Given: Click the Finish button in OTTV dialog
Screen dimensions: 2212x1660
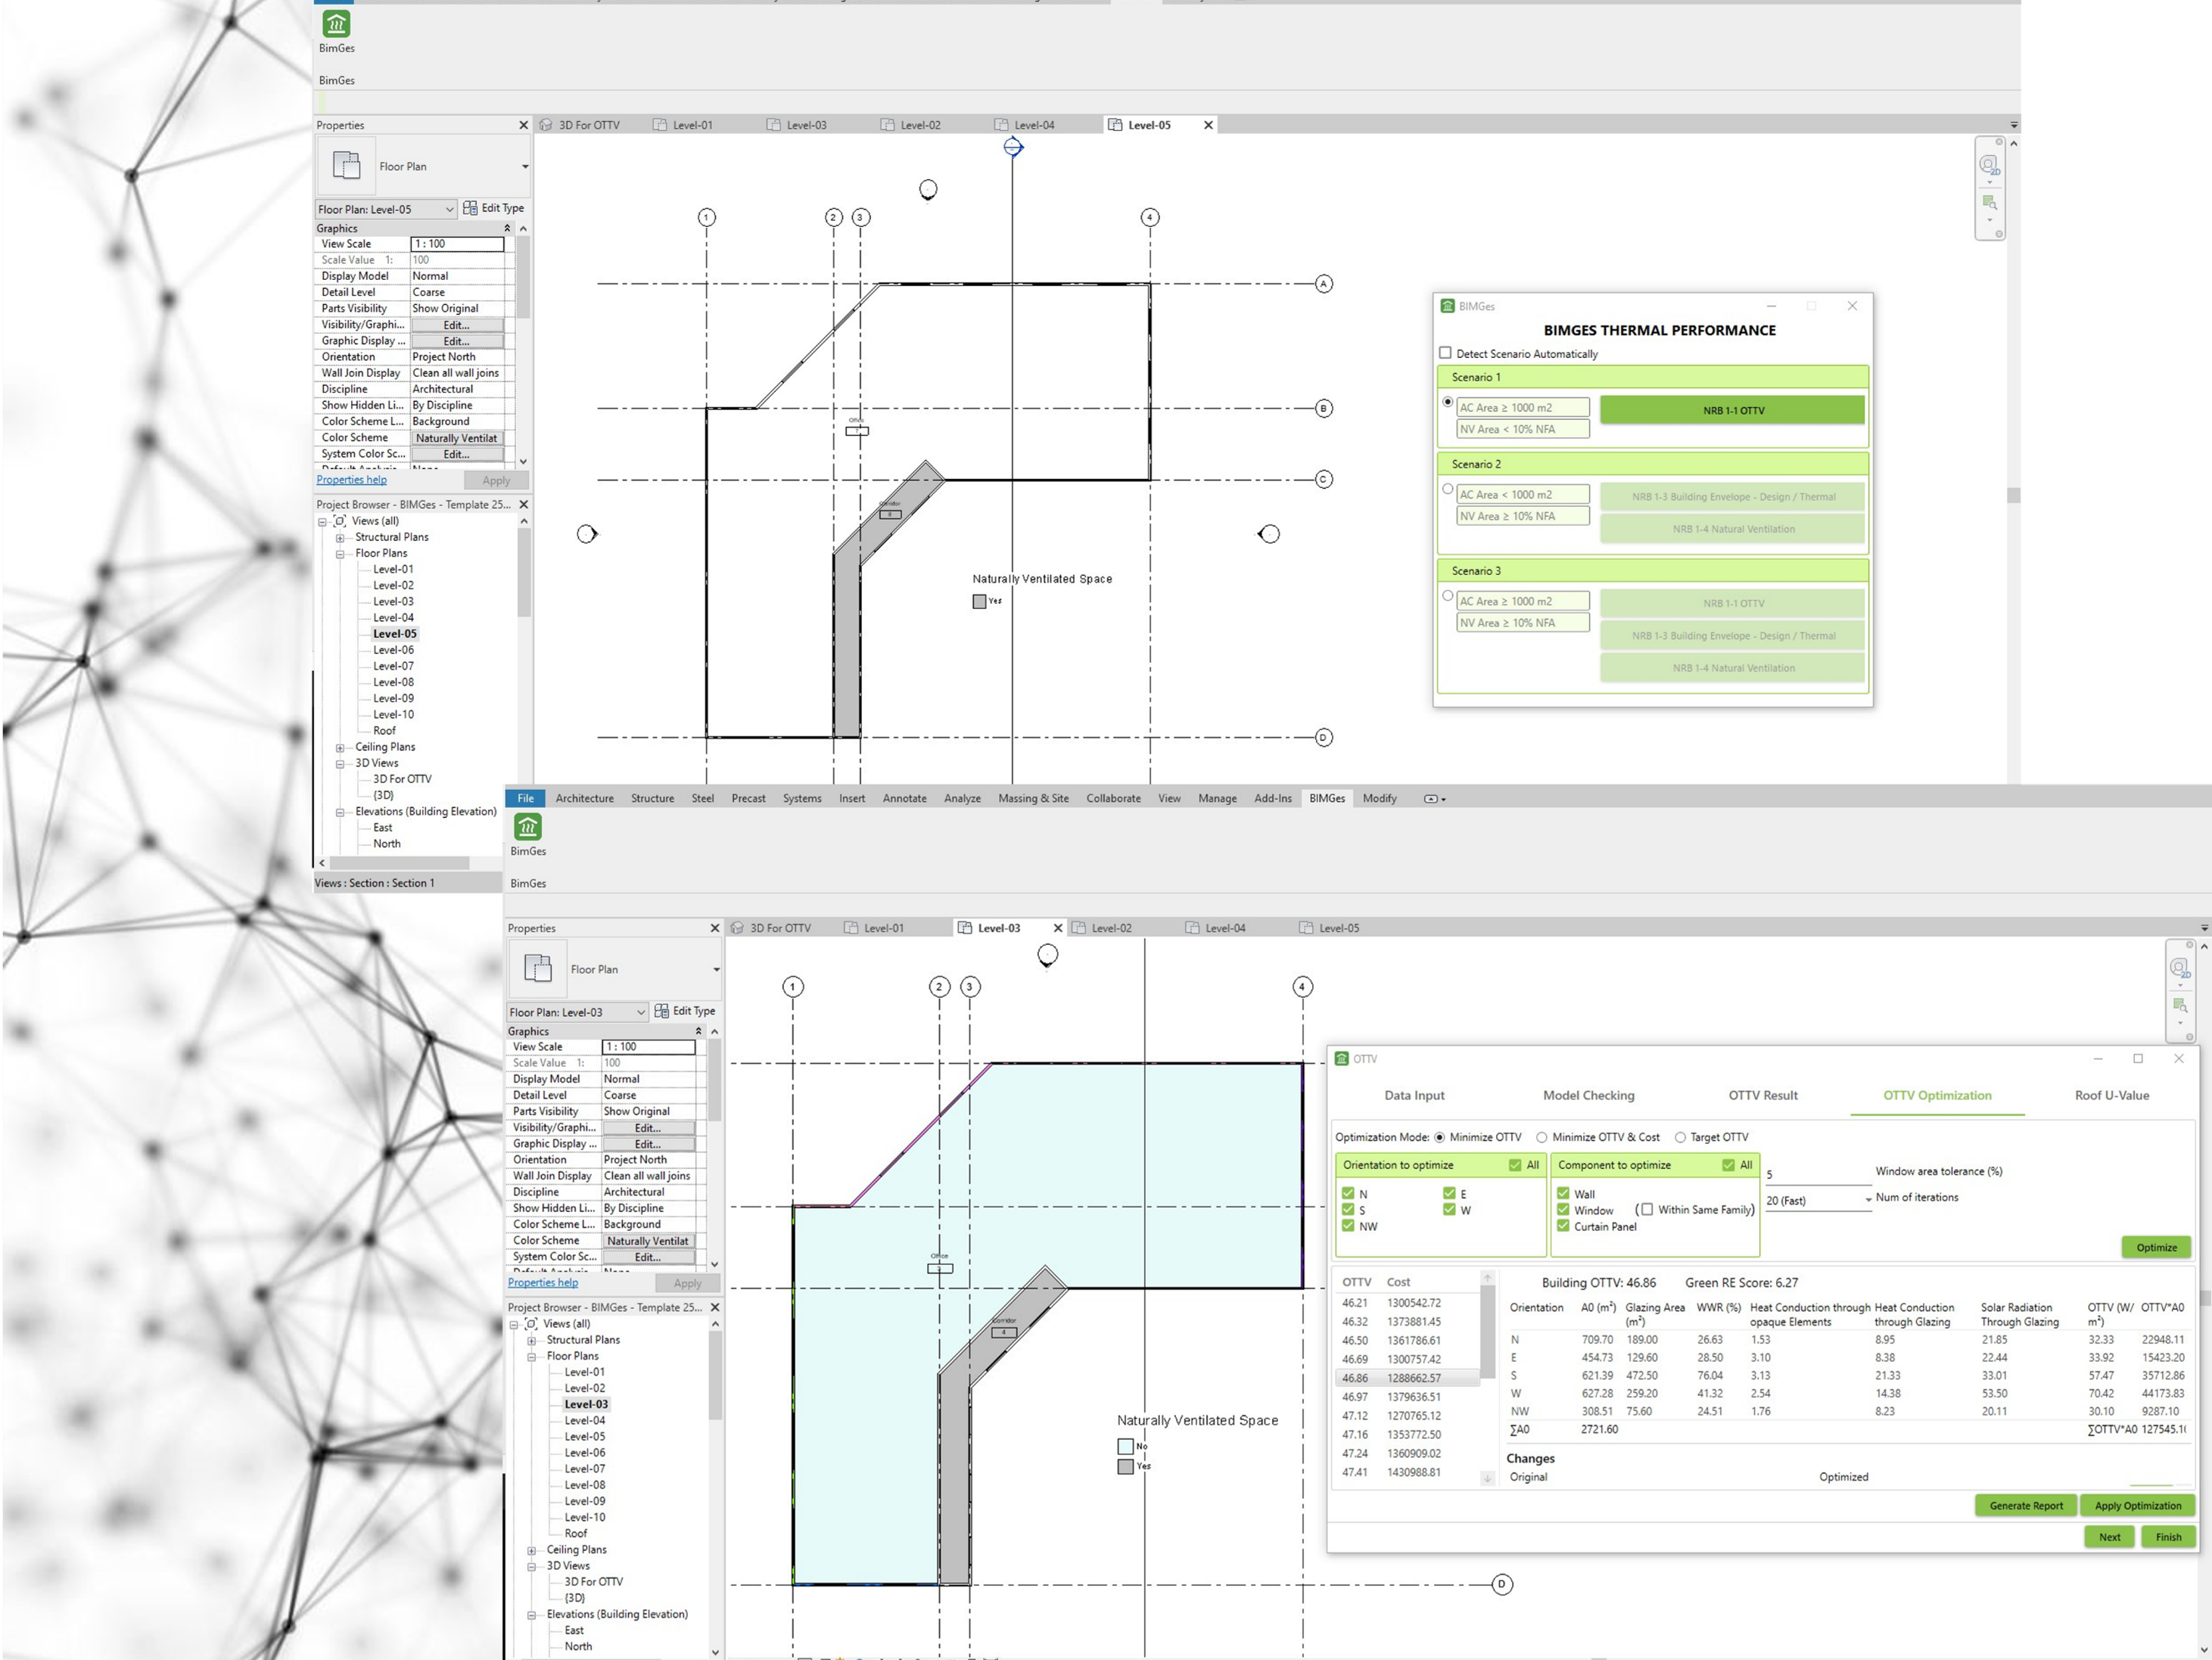Looking at the screenshot, I should [x=2168, y=1537].
